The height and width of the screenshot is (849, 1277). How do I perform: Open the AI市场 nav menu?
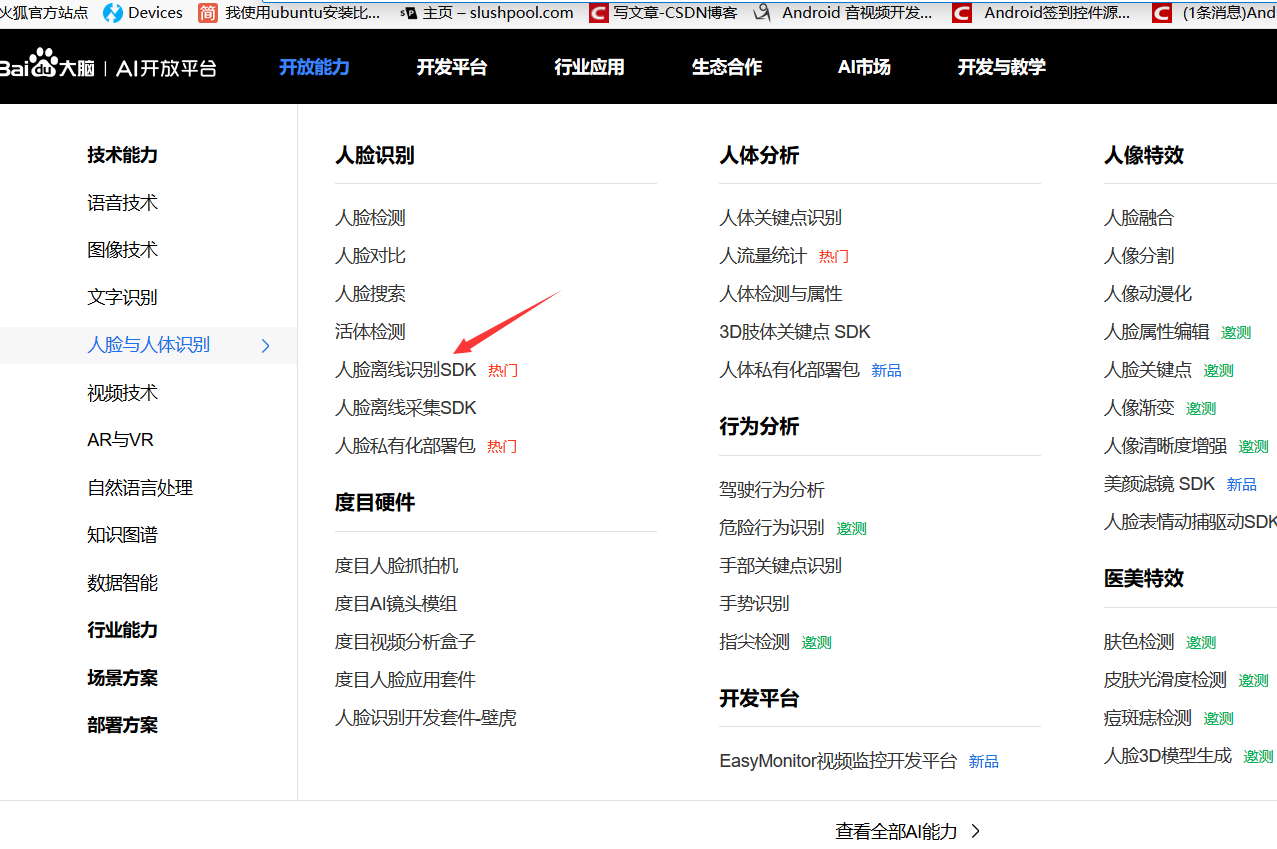click(864, 67)
